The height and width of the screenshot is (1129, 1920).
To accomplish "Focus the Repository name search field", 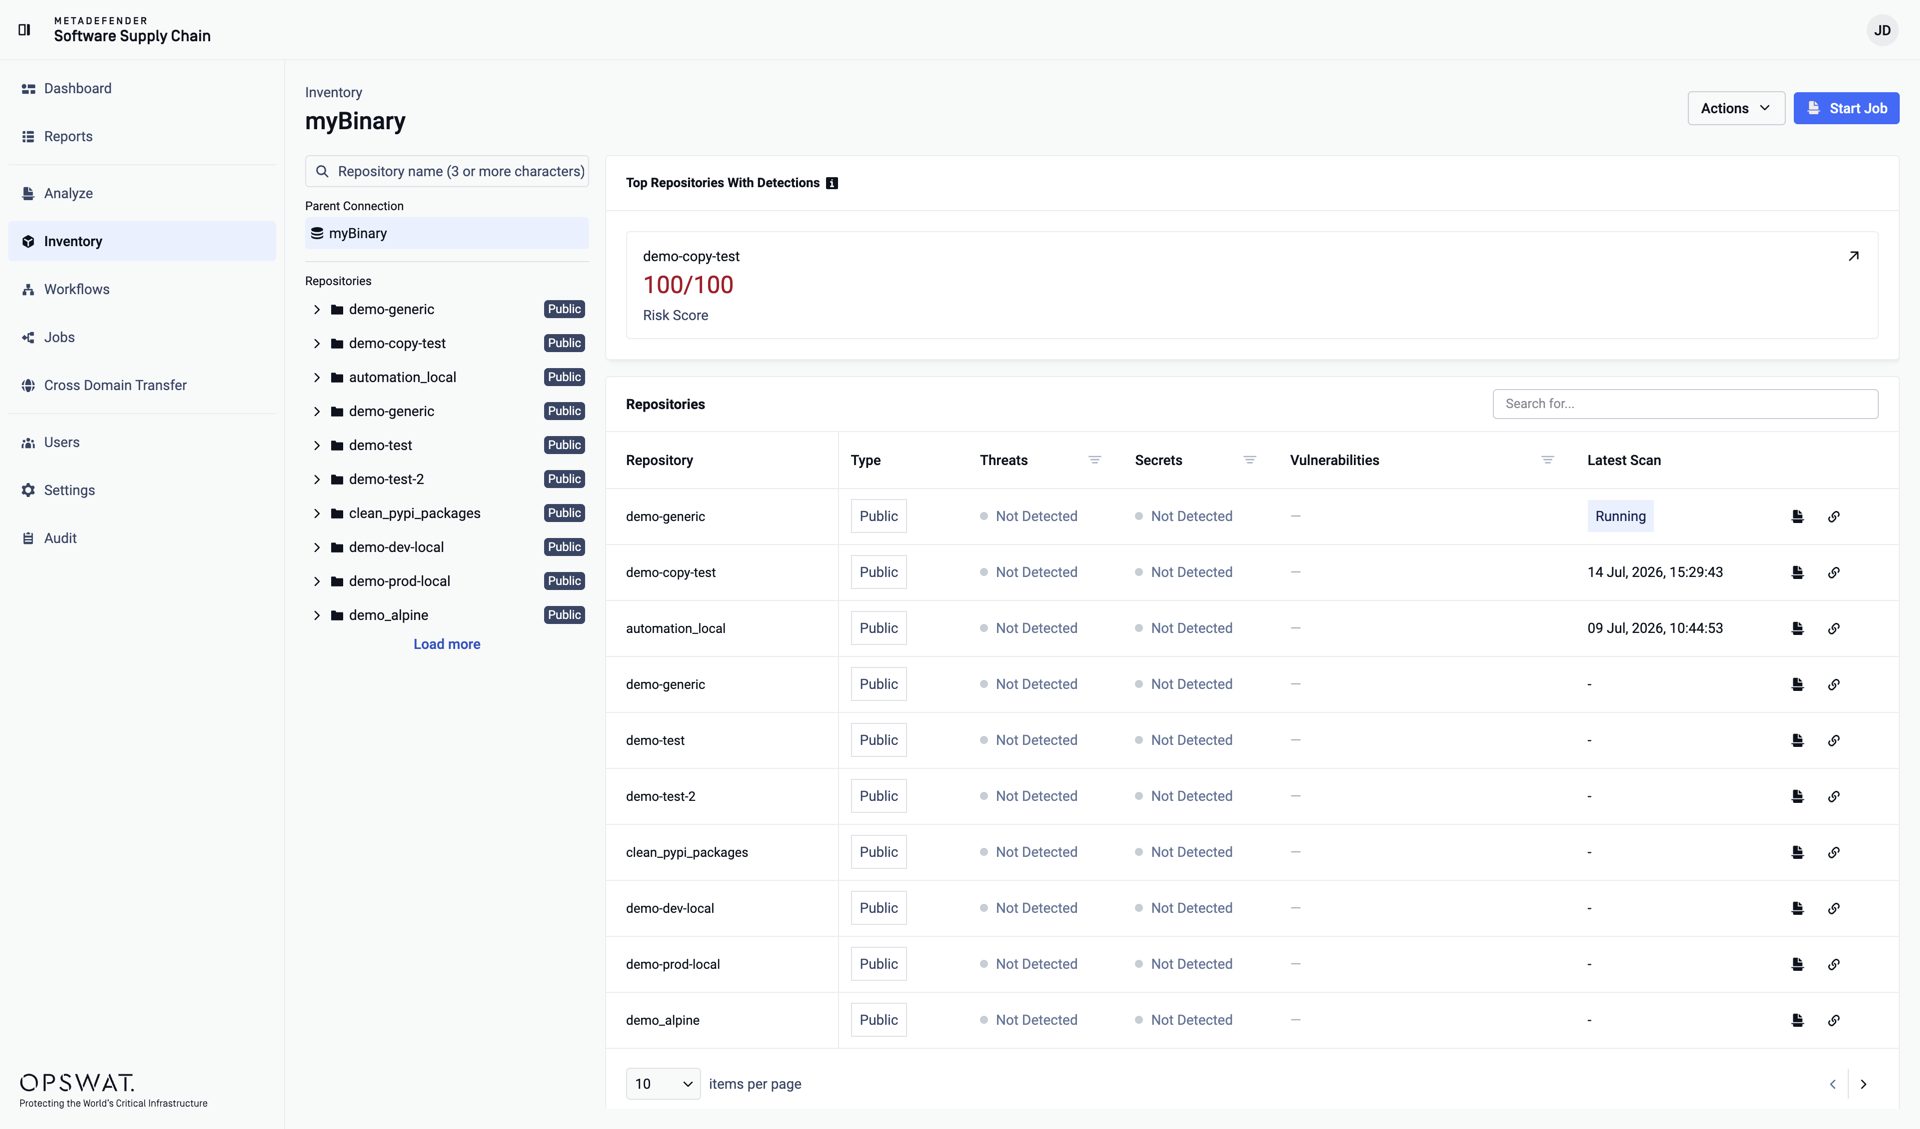I will (447, 172).
